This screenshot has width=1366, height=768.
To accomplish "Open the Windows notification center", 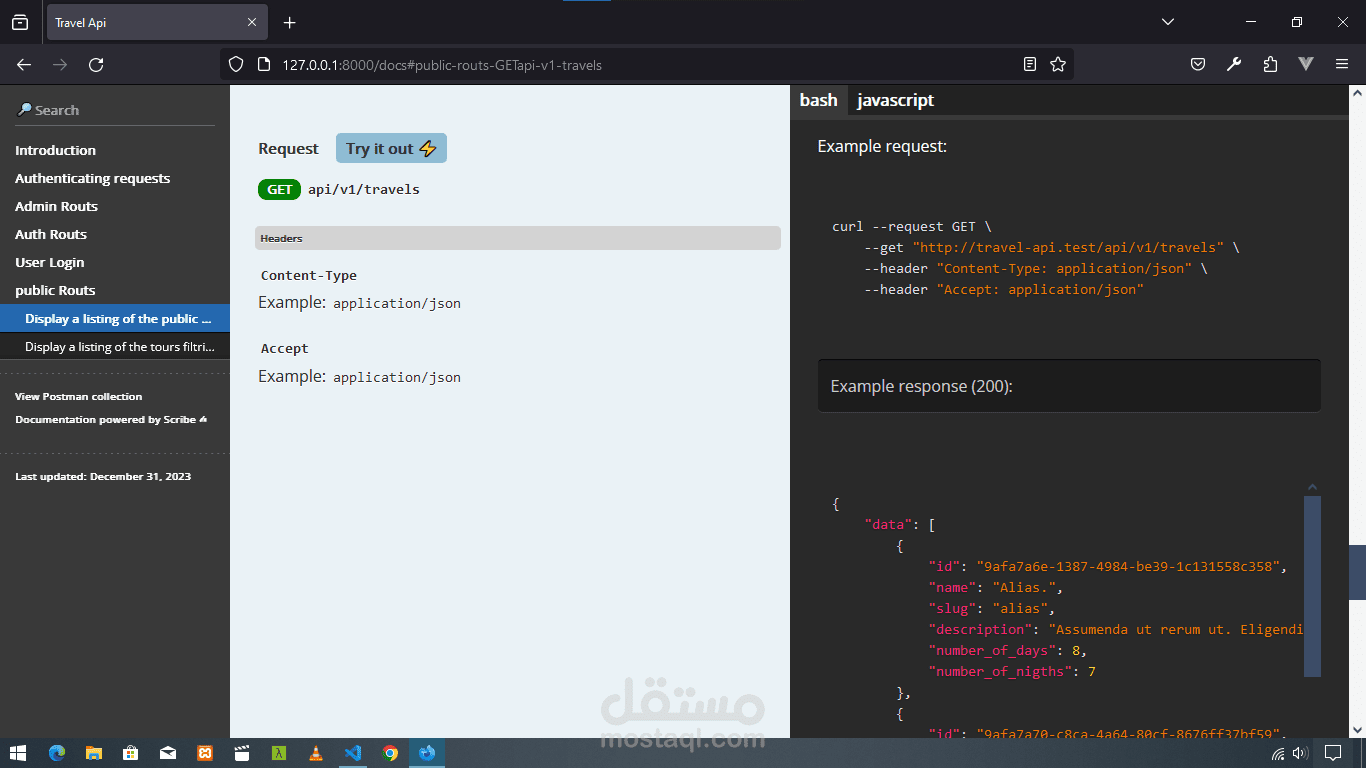I will click(x=1333, y=753).
